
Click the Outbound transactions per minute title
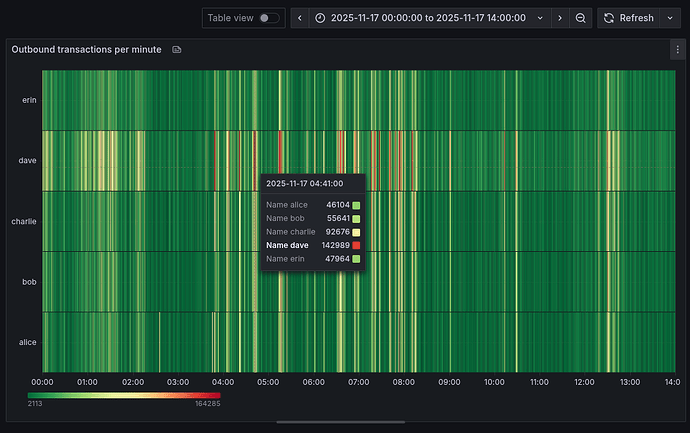pos(86,49)
